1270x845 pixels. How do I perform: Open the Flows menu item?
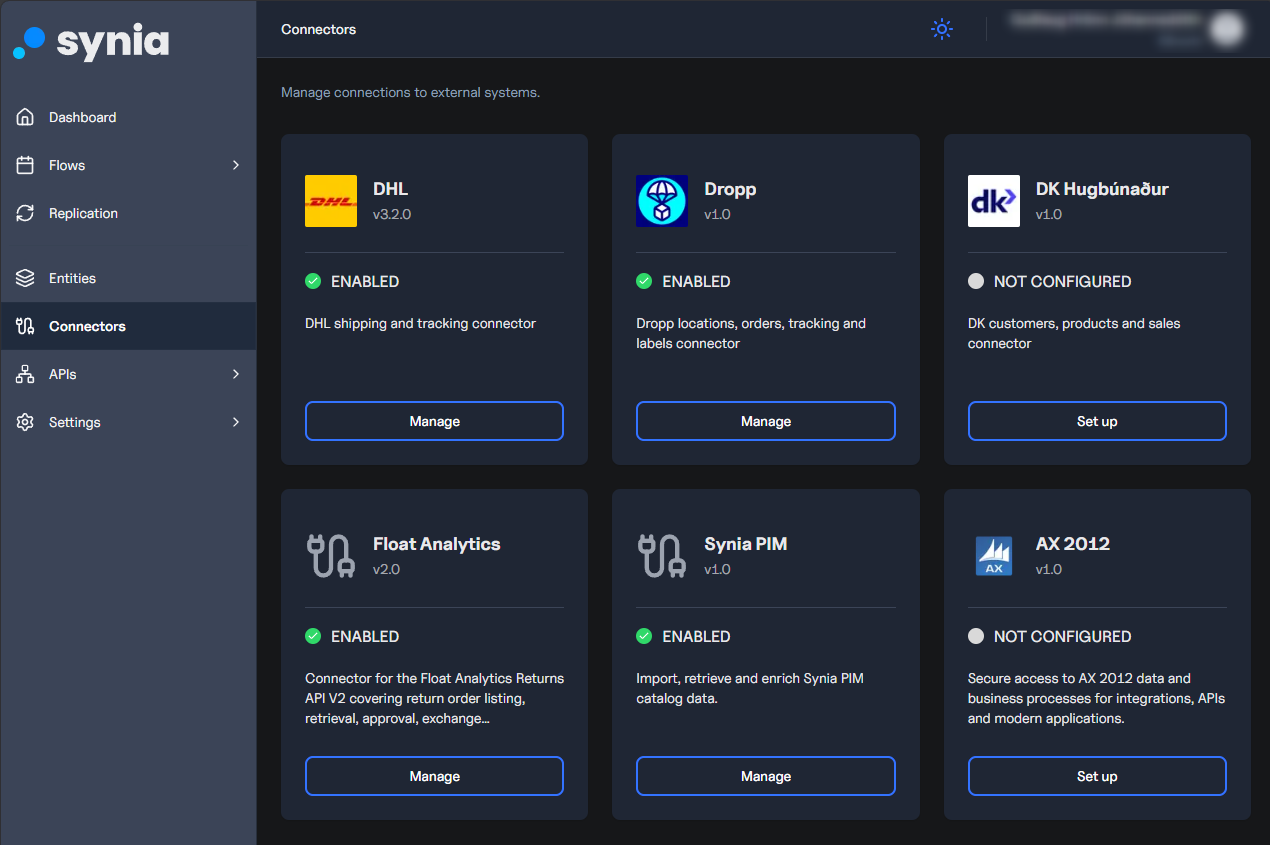click(x=128, y=165)
